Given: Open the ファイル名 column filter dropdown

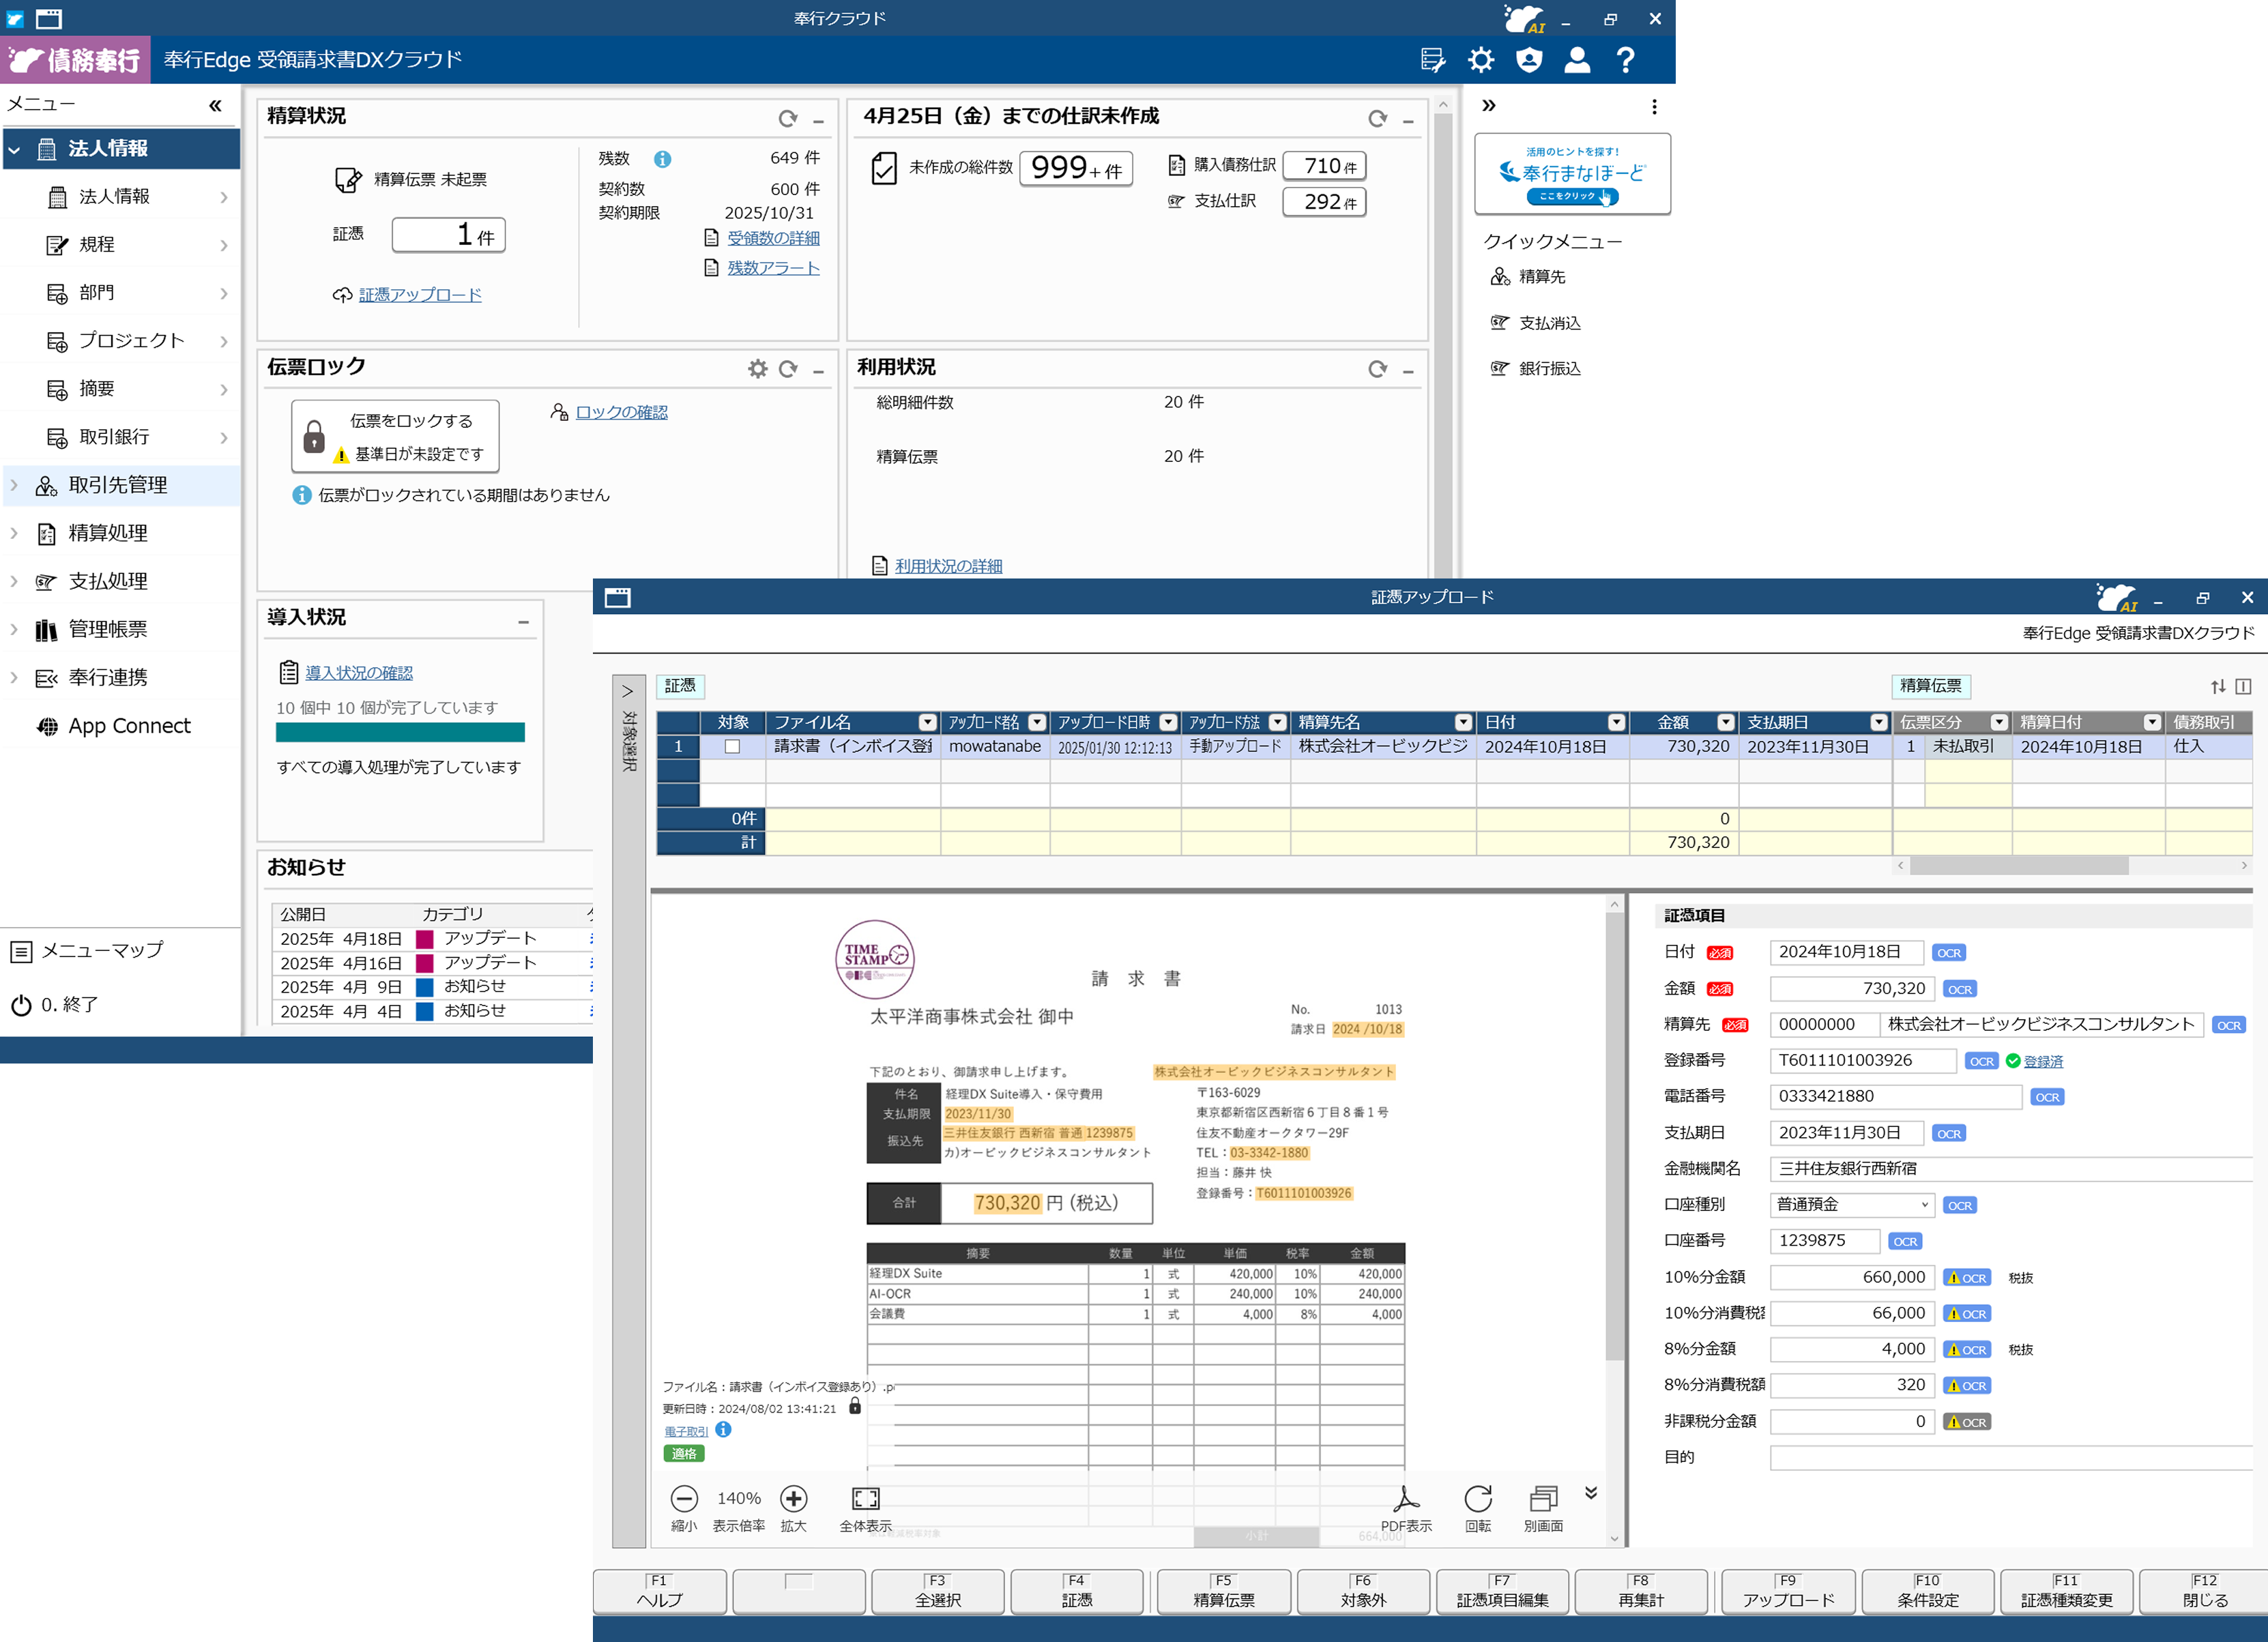Looking at the screenshot, I should pyautogui.click(x=927, y=722).
